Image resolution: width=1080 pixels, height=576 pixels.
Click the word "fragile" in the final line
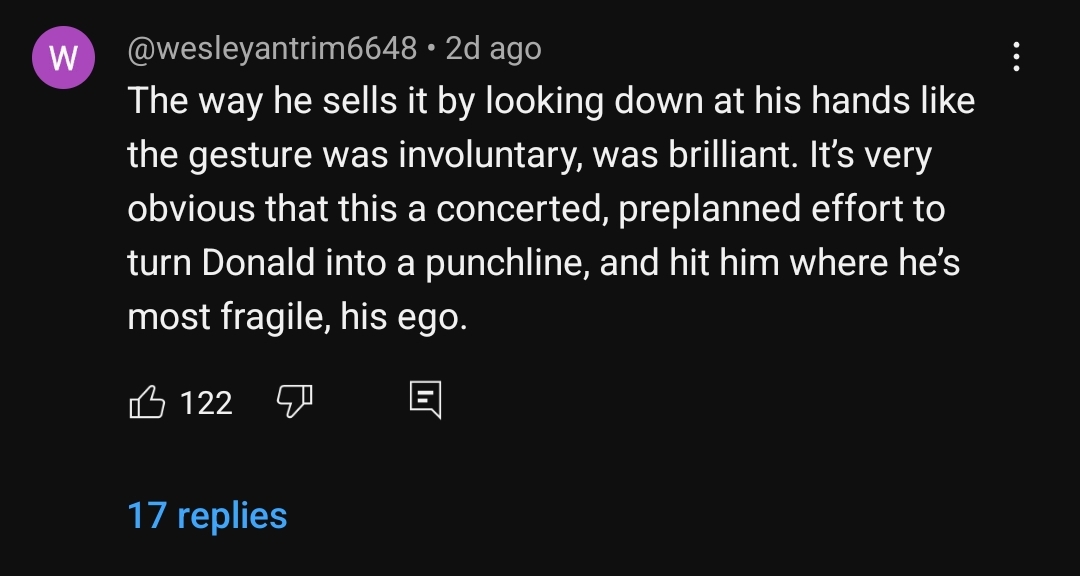pos(272,318)
